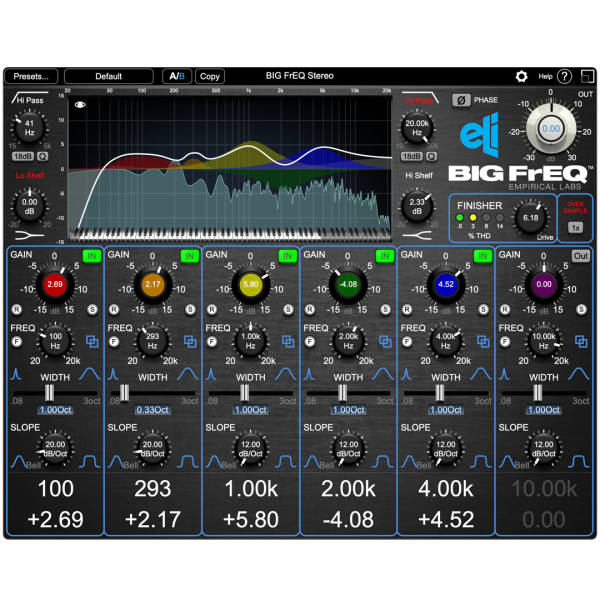This screenshot has width=600, height=600.
Task: Click the window resize icon in top bar
Action: 587,77
